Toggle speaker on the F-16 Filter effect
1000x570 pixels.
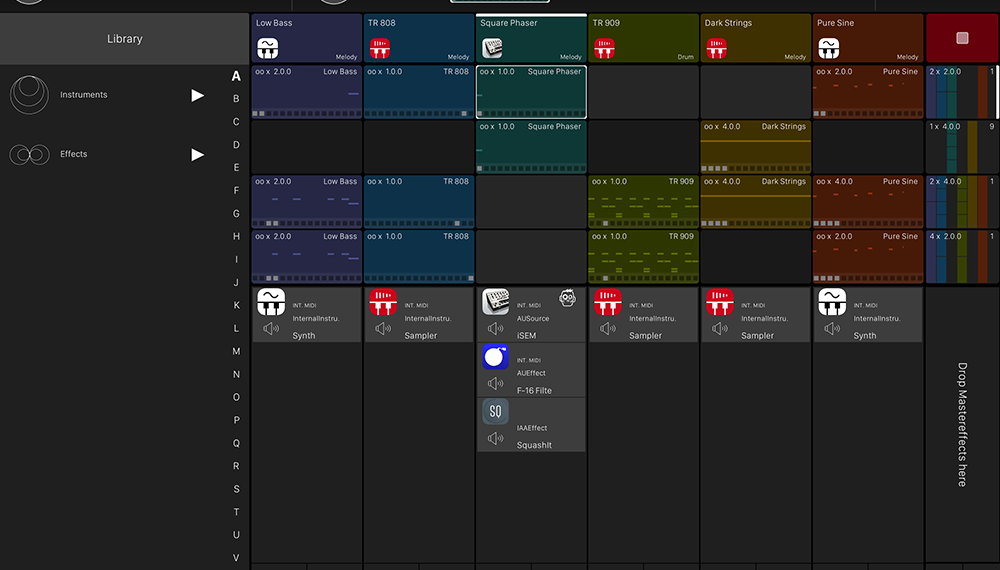pyautogui.click(x=495, y=383)
